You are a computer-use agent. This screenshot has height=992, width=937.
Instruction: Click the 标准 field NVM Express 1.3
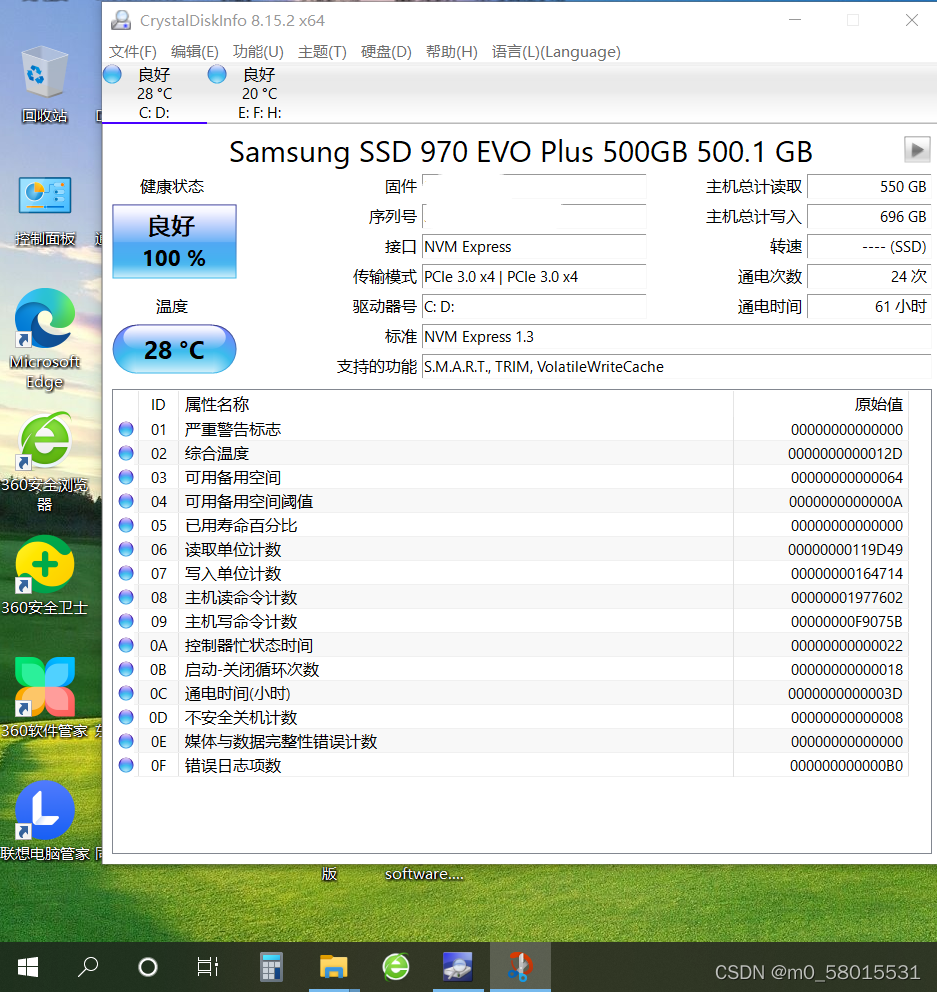pos(676,337)
